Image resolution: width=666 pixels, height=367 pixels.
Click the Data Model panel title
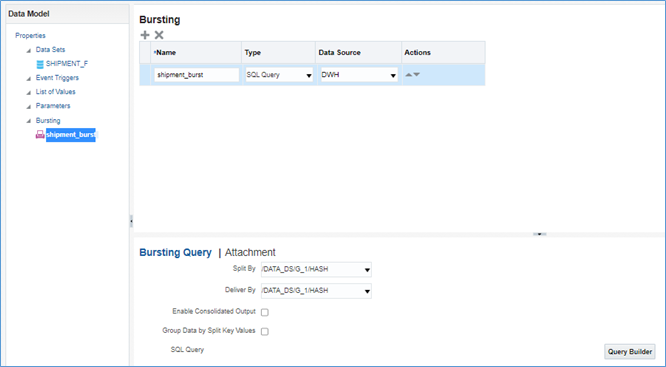(29, 14)
